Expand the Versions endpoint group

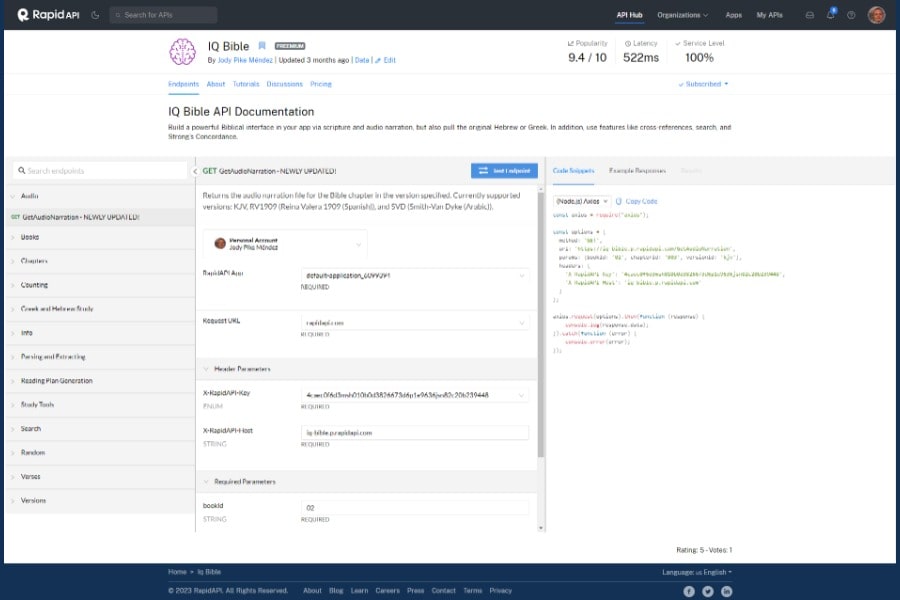(x=99, y=501)
